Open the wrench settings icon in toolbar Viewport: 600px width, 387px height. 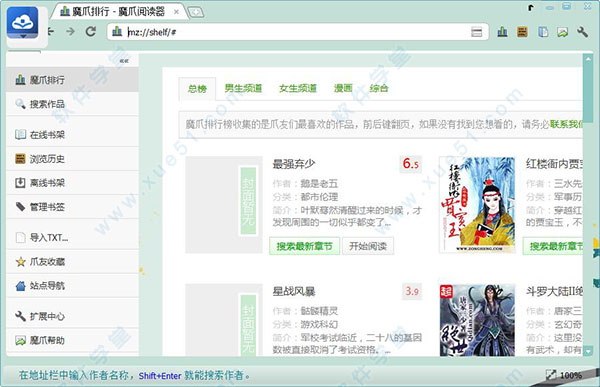click(582, 32)
